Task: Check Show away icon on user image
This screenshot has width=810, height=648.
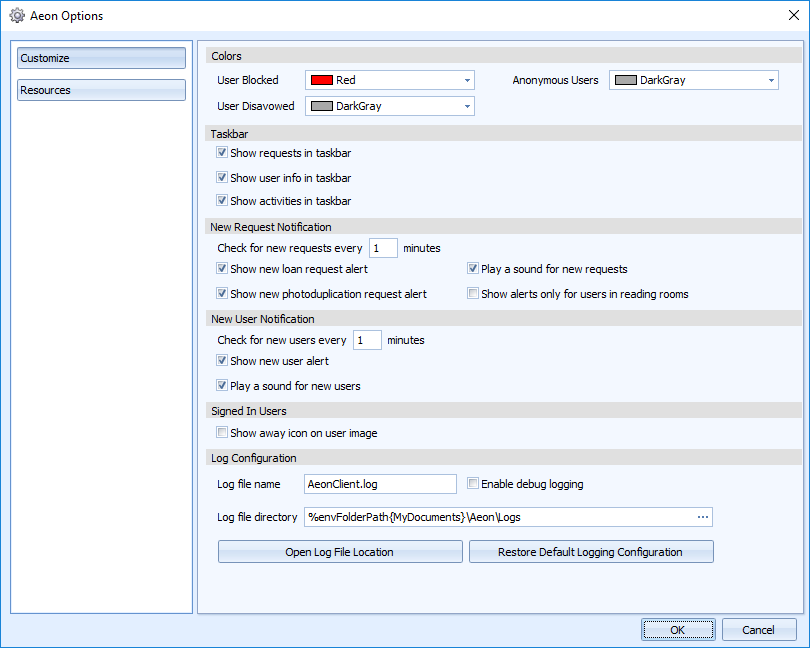Action: tap(222, 433)
